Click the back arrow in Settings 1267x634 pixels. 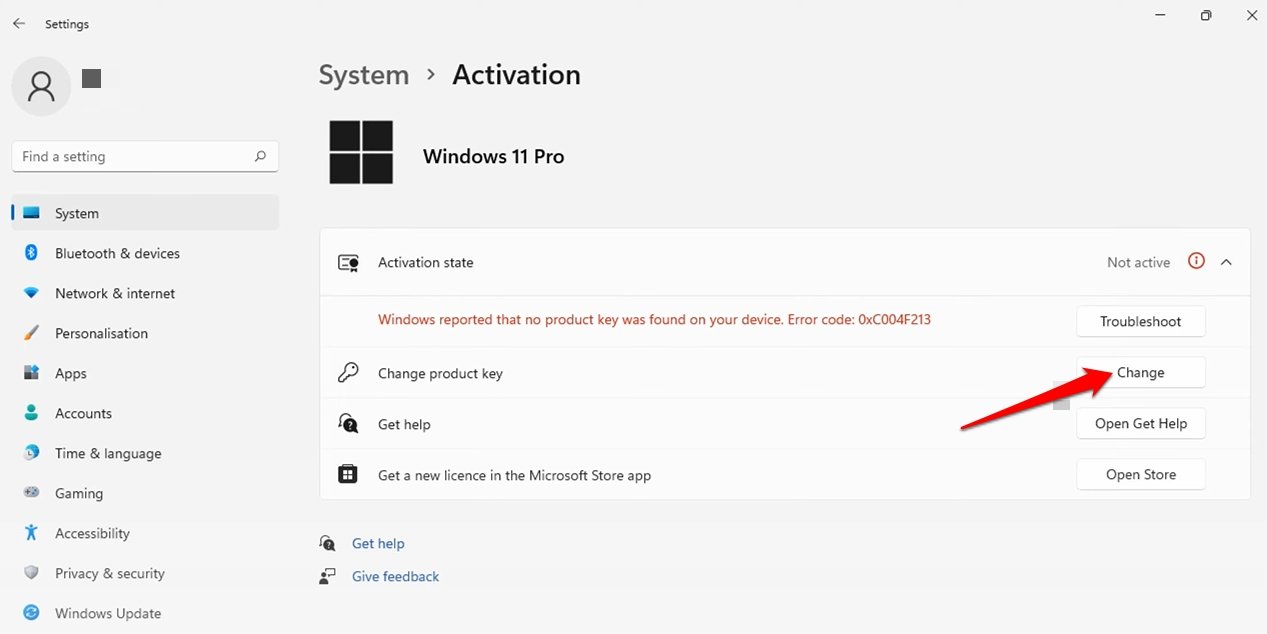(19, 23)
